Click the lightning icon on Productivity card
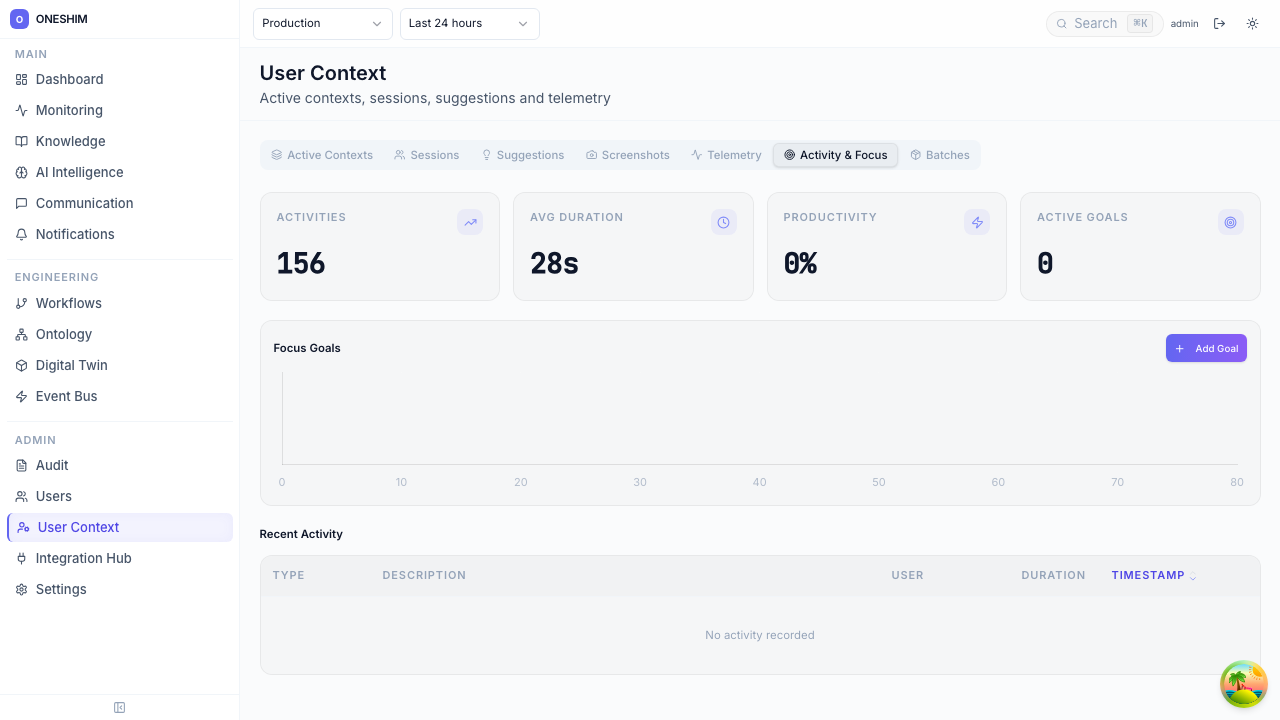 (x=977, y=223)
